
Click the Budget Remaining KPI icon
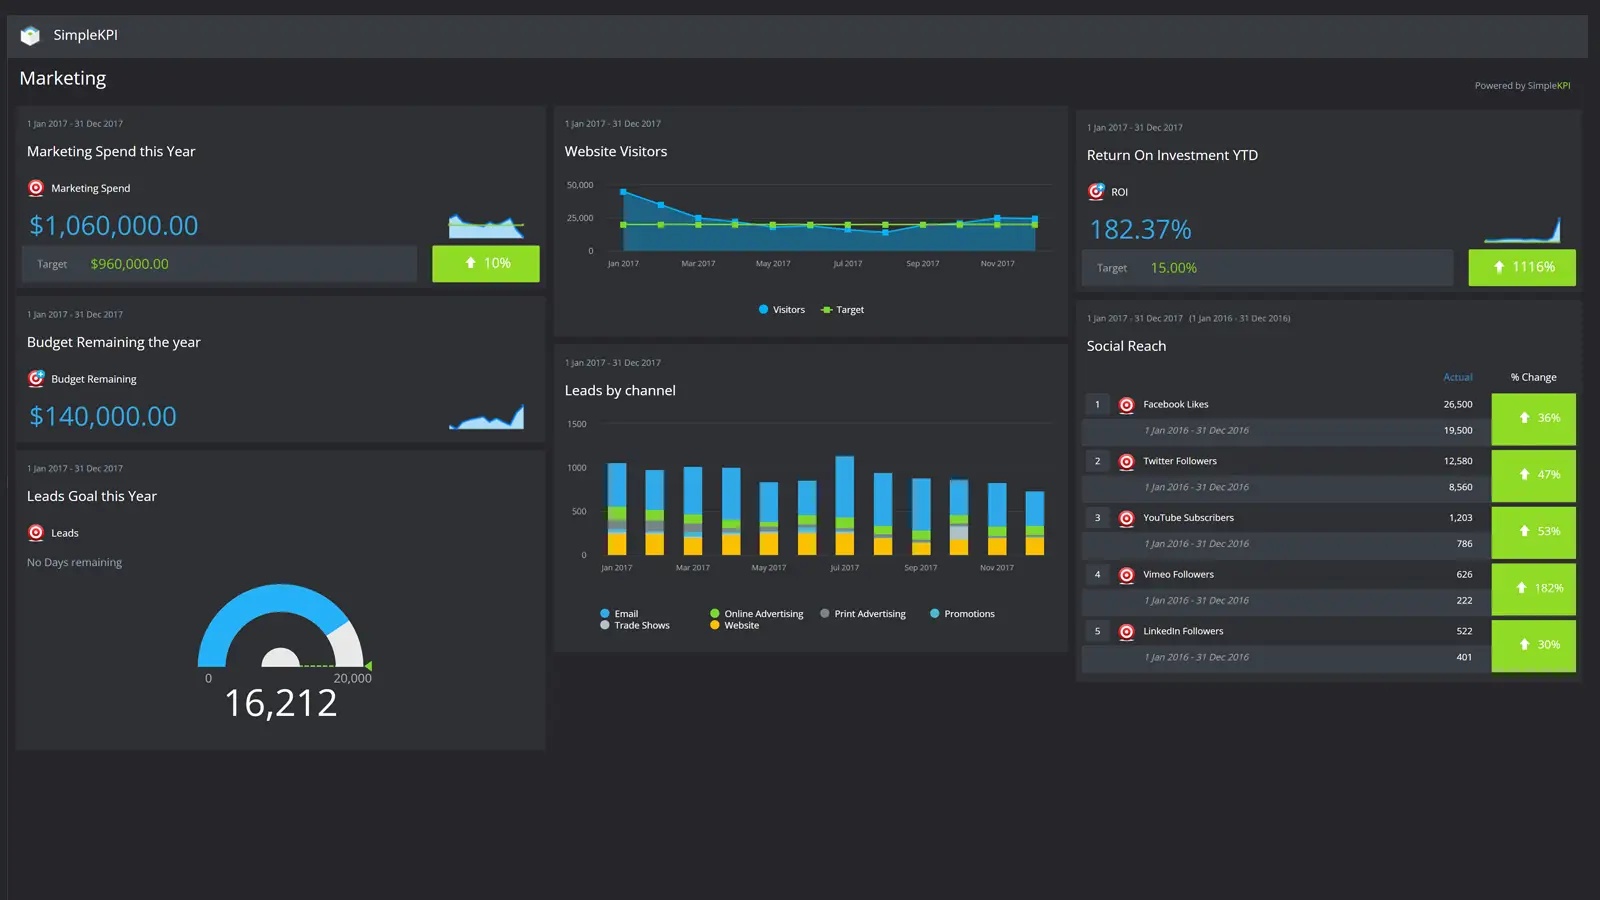tap(36, 379)
